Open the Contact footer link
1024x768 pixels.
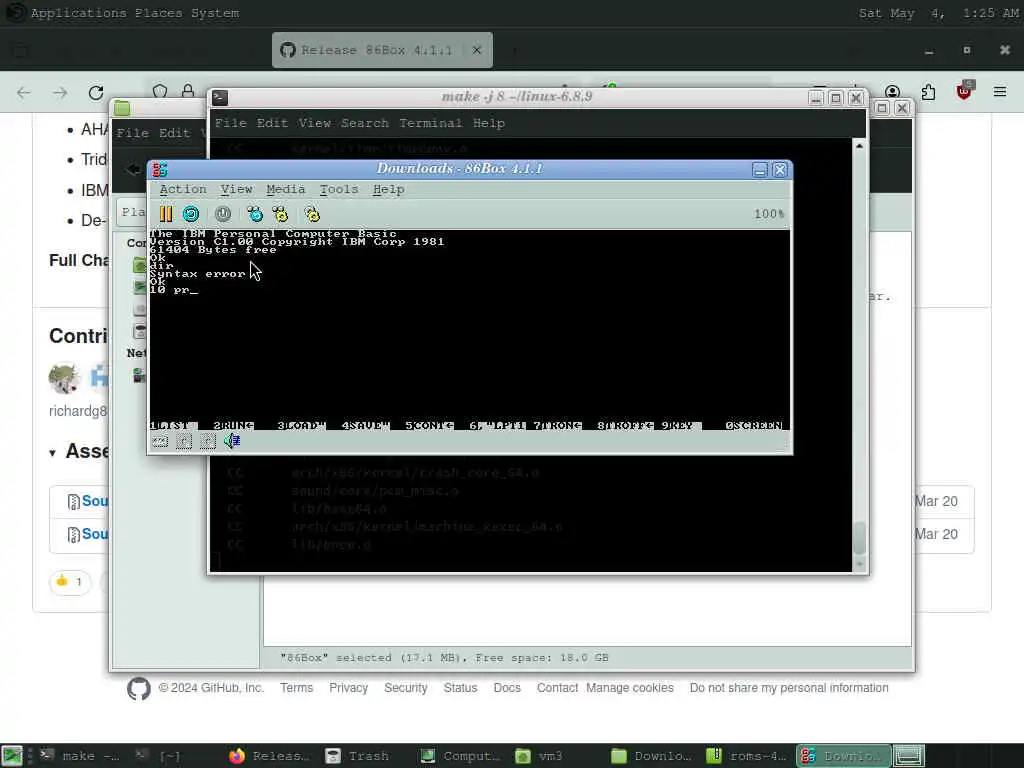[x=557, y=688]
